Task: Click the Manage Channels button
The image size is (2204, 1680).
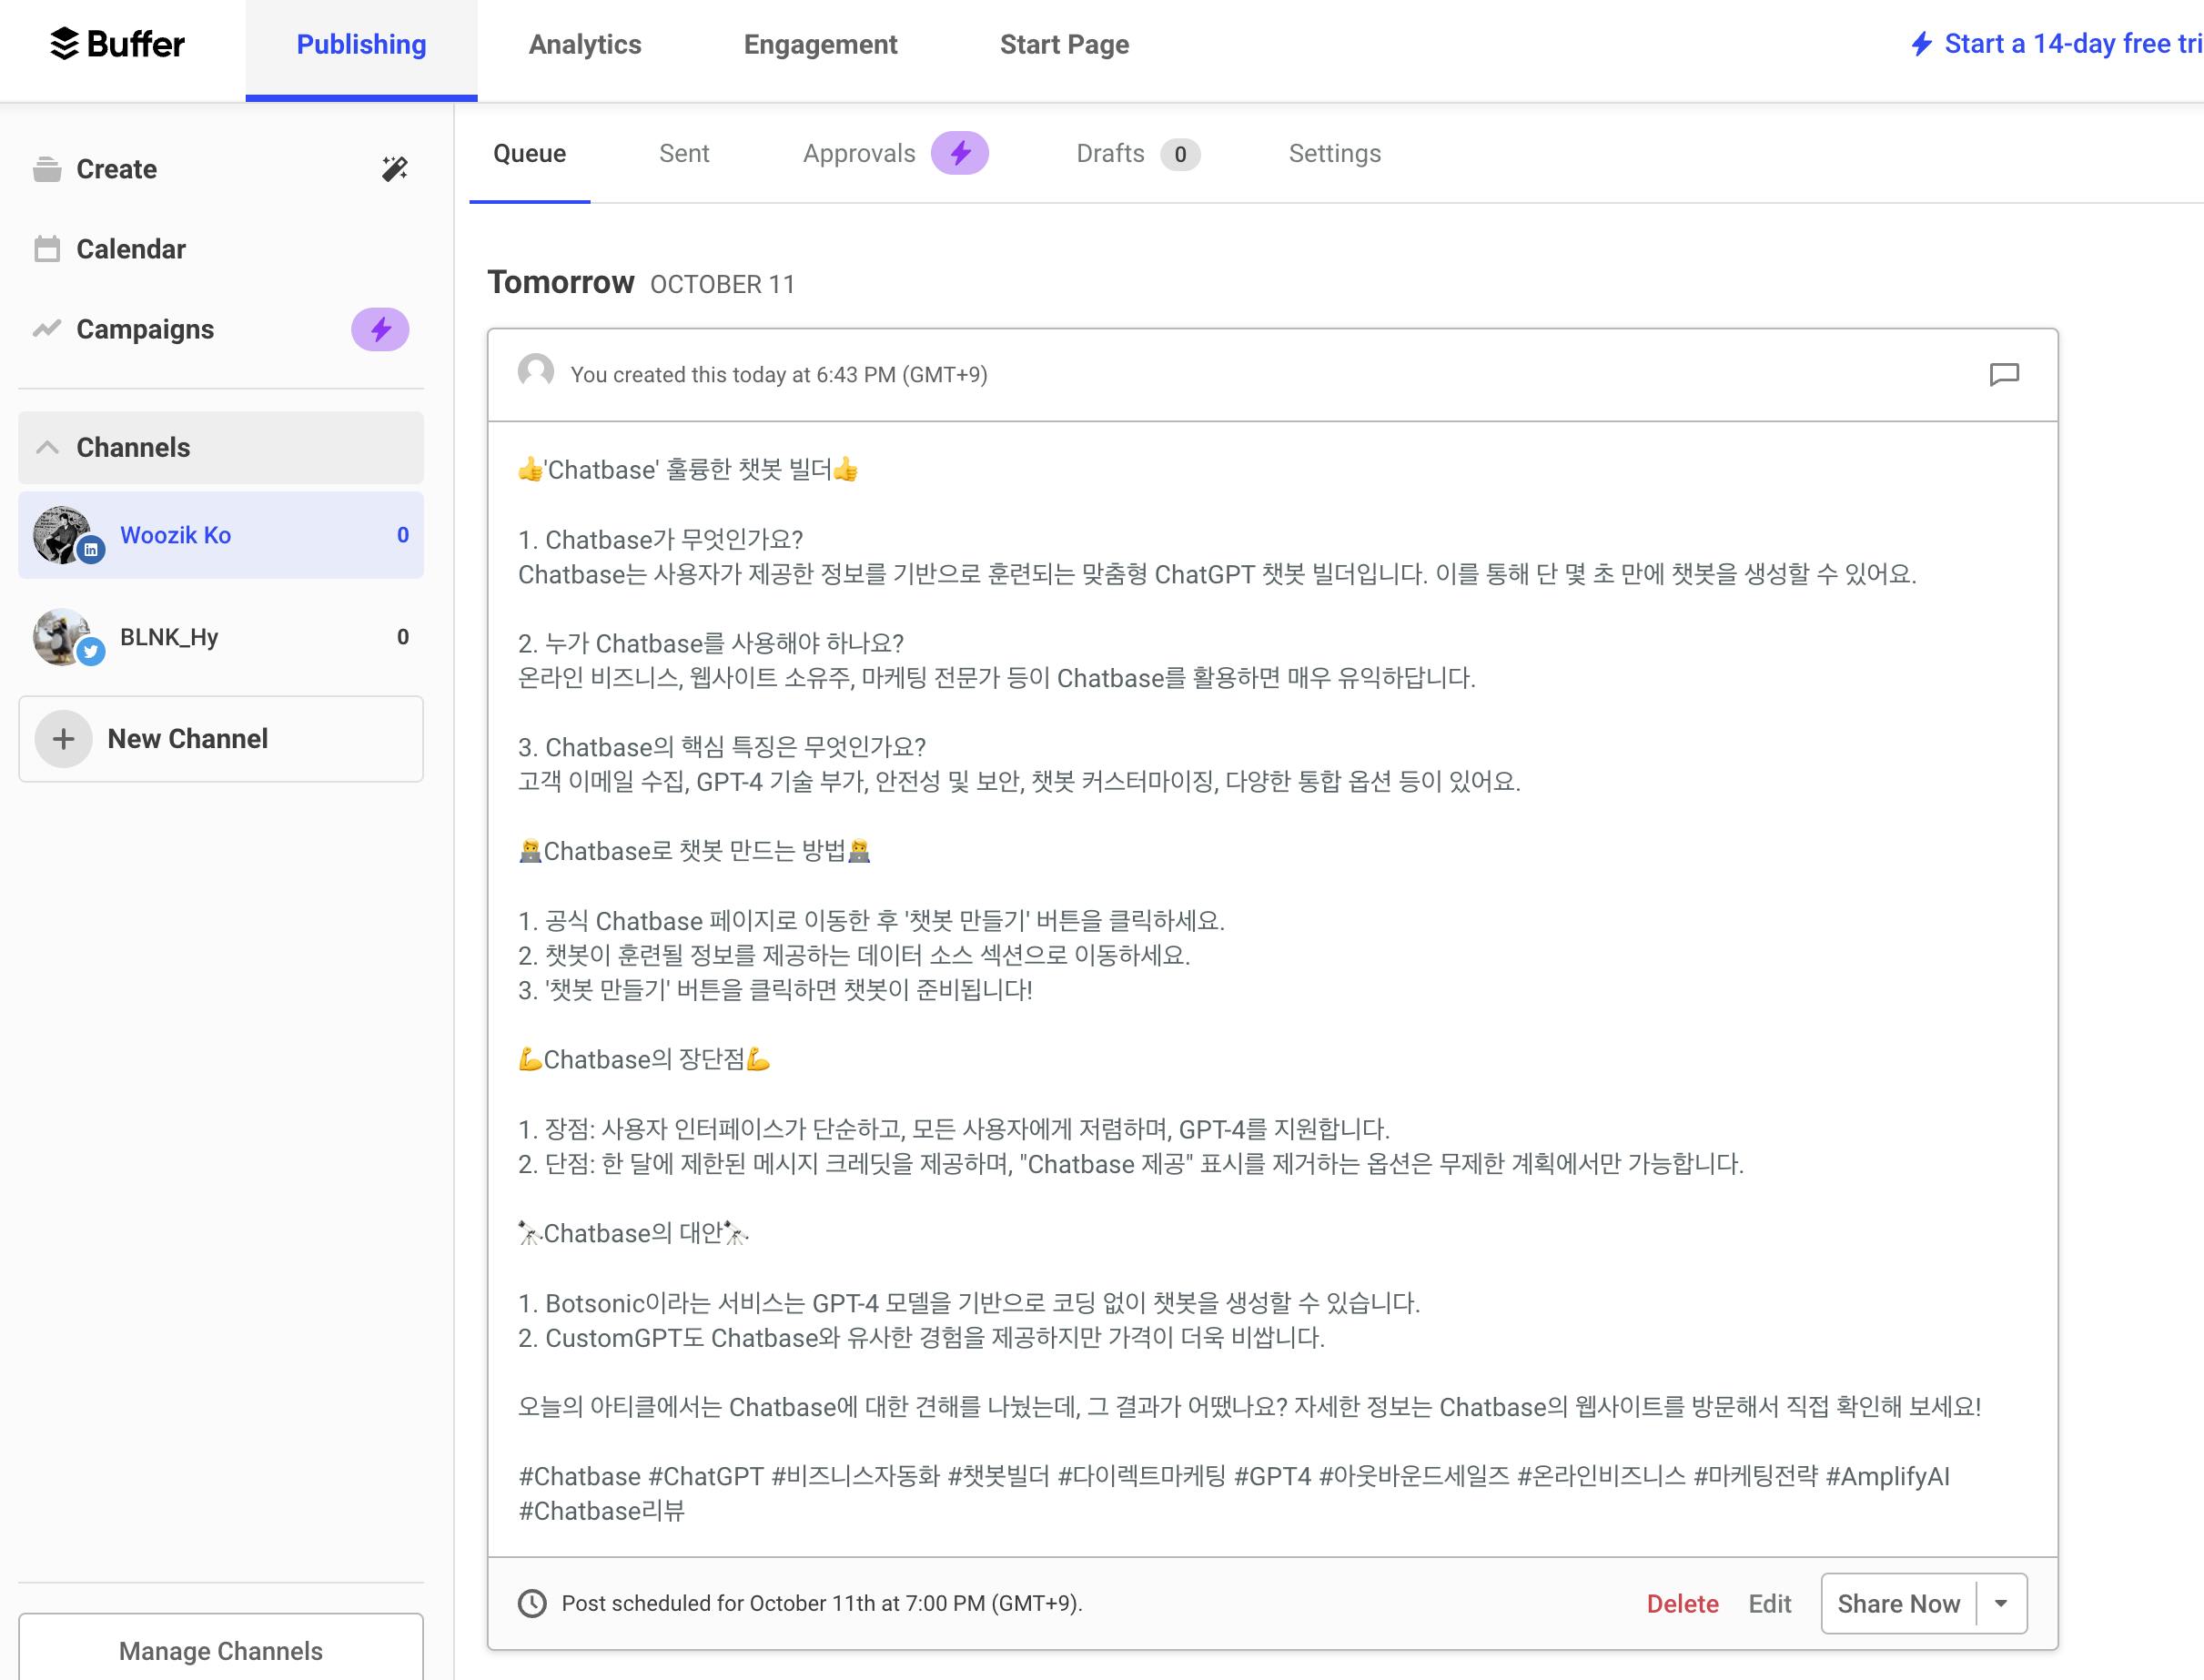Action: 220,1650
